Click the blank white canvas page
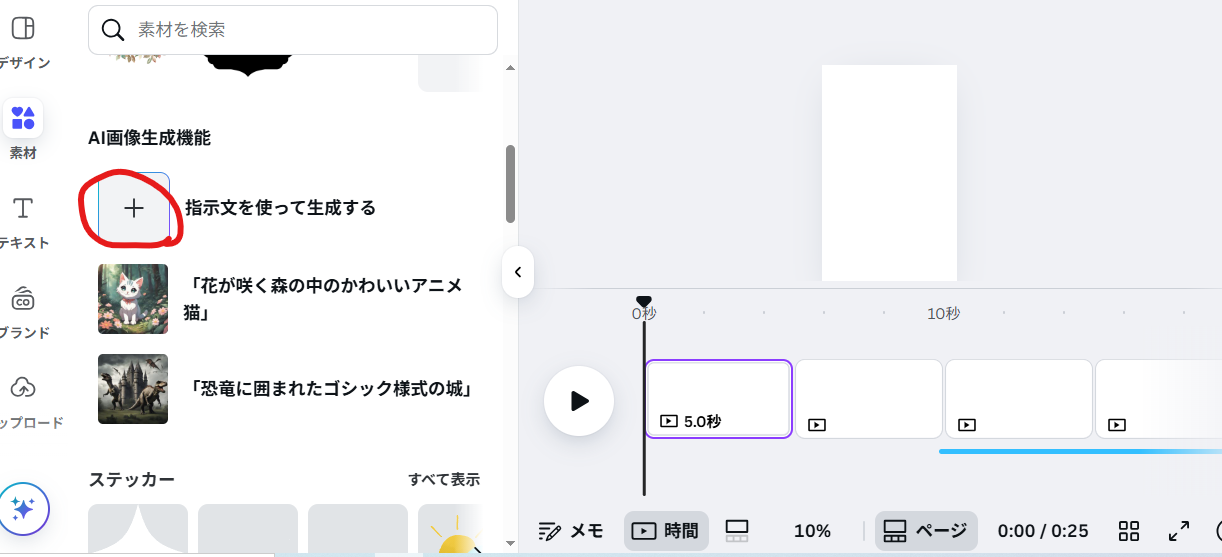The width and height of the screenshot is (1222, 557). coord(889,173)
